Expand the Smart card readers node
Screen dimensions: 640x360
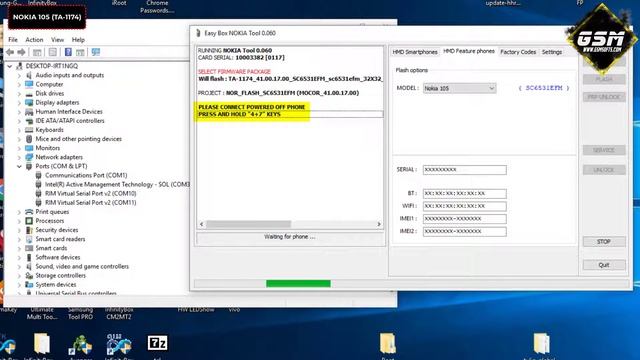click(x=19, y=239)
